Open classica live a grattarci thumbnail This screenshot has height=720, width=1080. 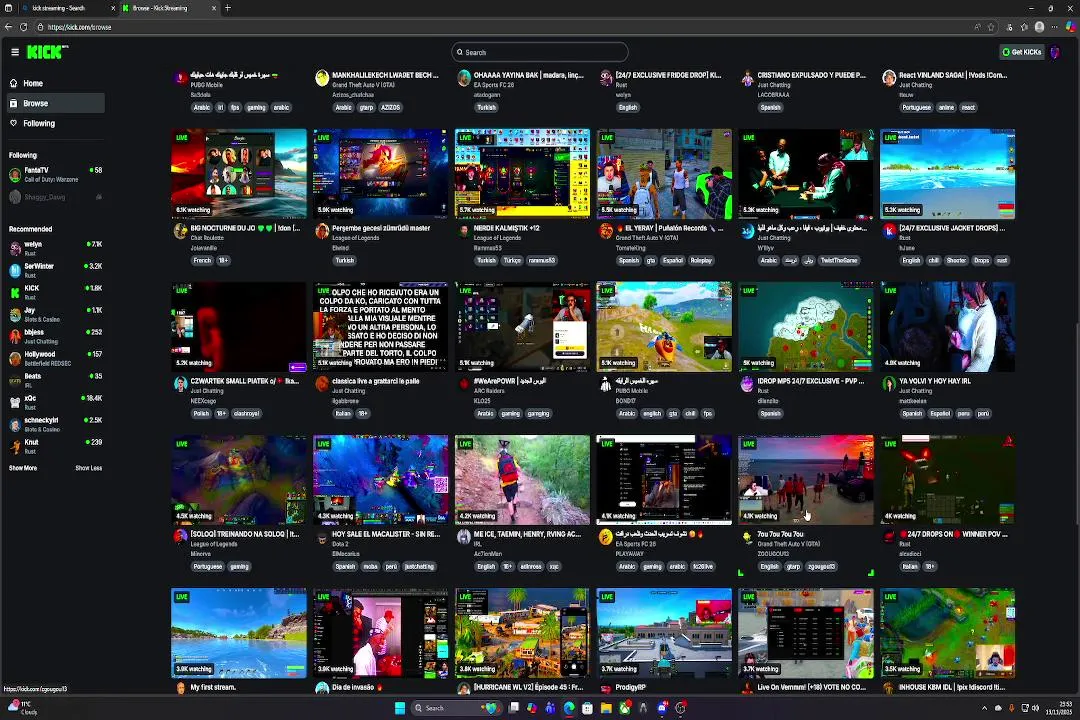click(x=381, y=327)
